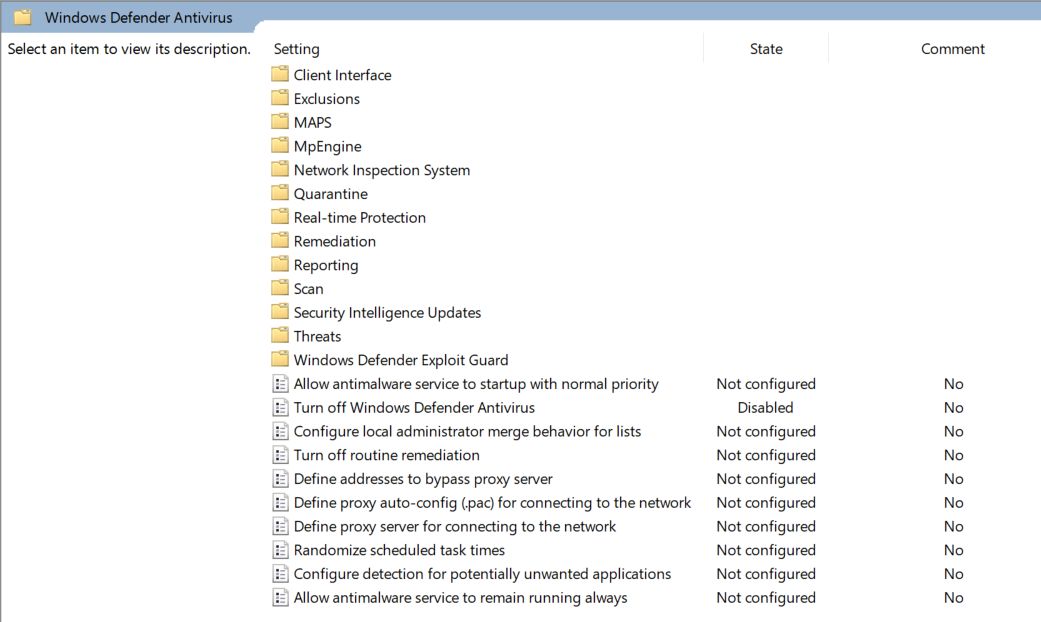Click policy icon for Define proxy server for connecting
Image resolution: width=1041 pixels, height=622 pixels.
pos(281,526)
